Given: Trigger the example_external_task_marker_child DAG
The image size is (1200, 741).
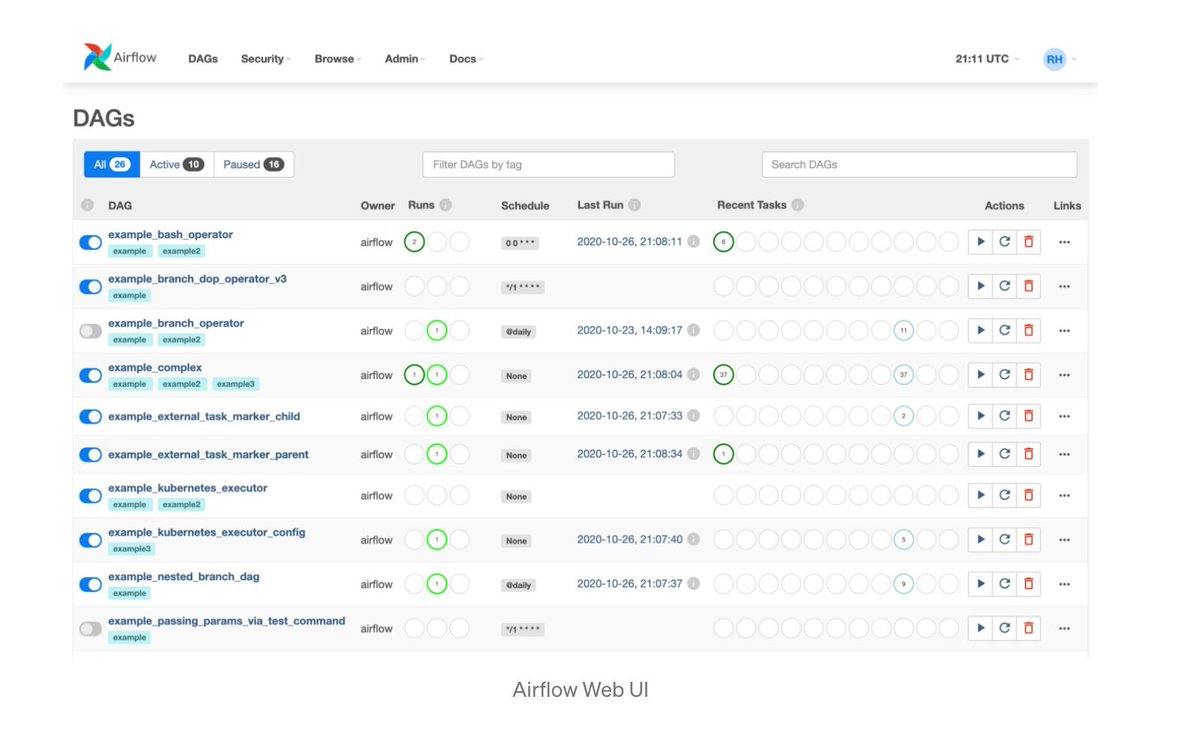Looking at the screenshot, I should [980, 416].
